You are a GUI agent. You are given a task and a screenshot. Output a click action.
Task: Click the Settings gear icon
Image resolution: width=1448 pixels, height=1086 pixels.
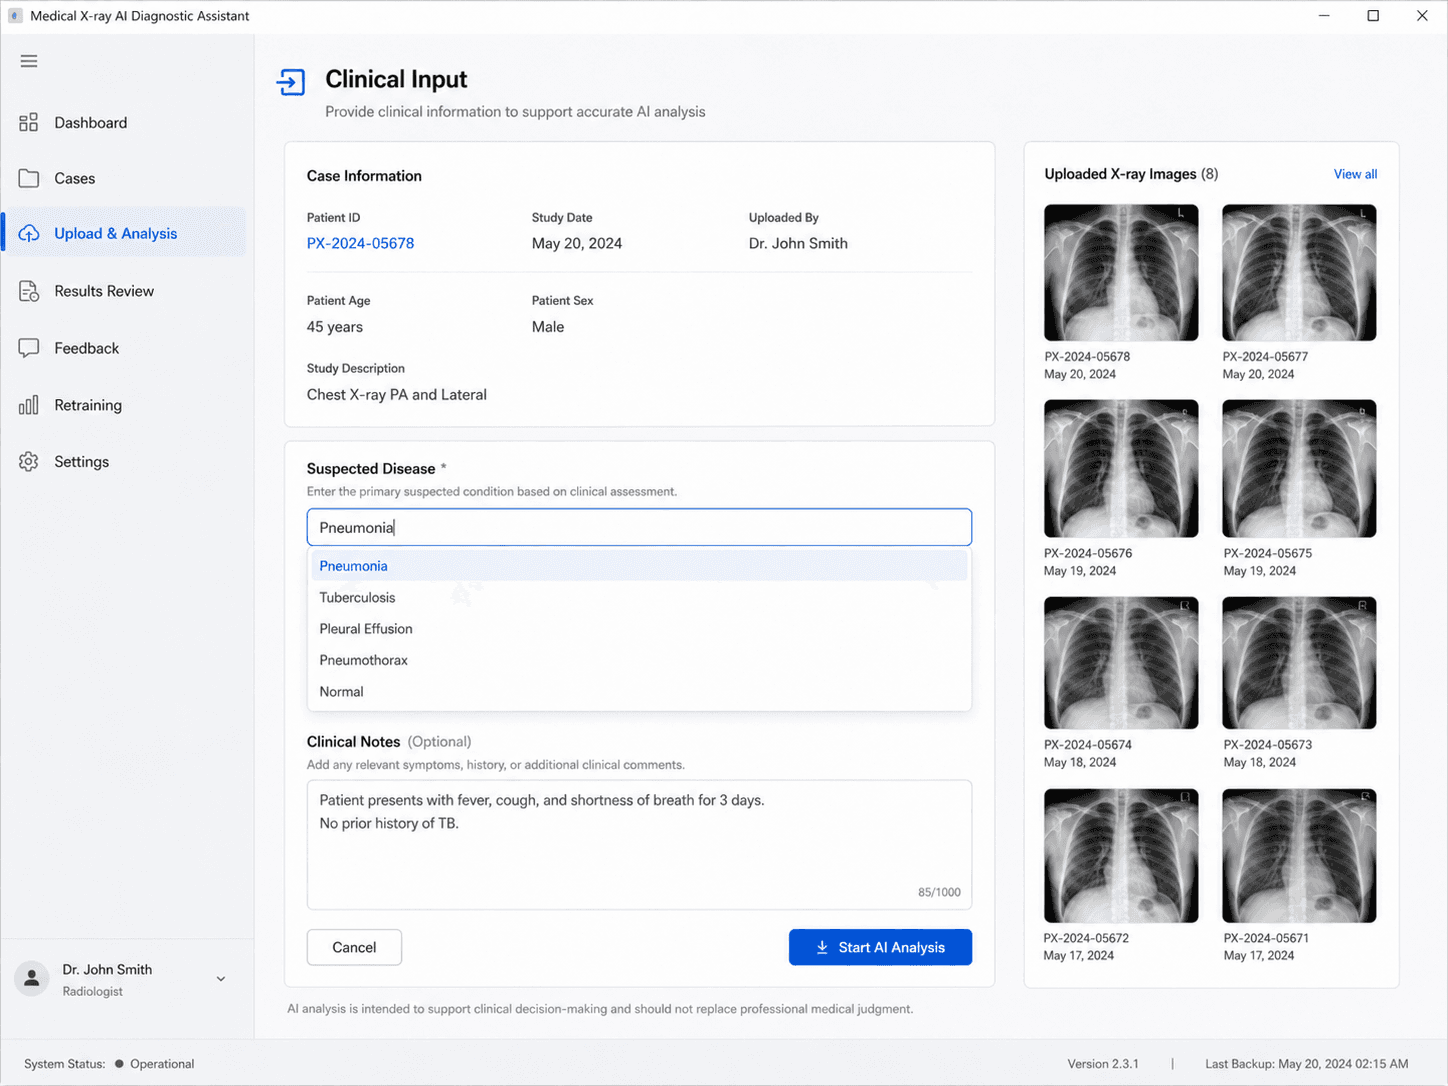(x=29, y=461)
